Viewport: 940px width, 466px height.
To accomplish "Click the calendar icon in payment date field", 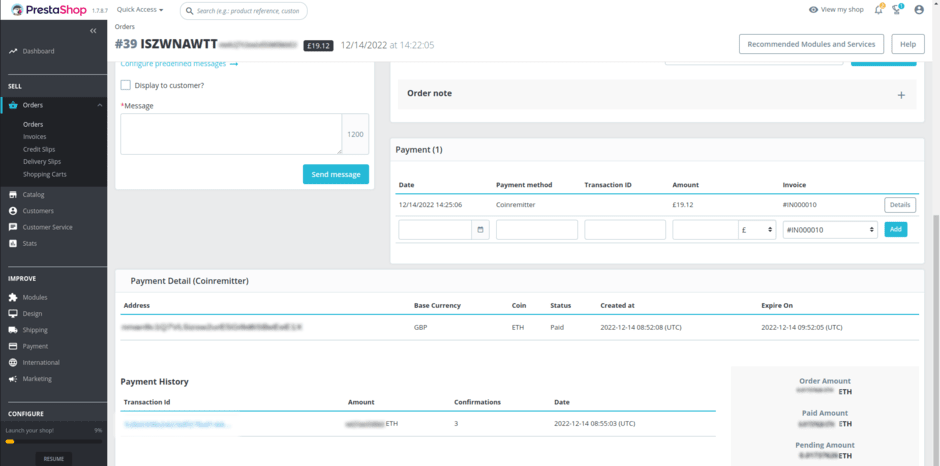I will coord(480,230).
